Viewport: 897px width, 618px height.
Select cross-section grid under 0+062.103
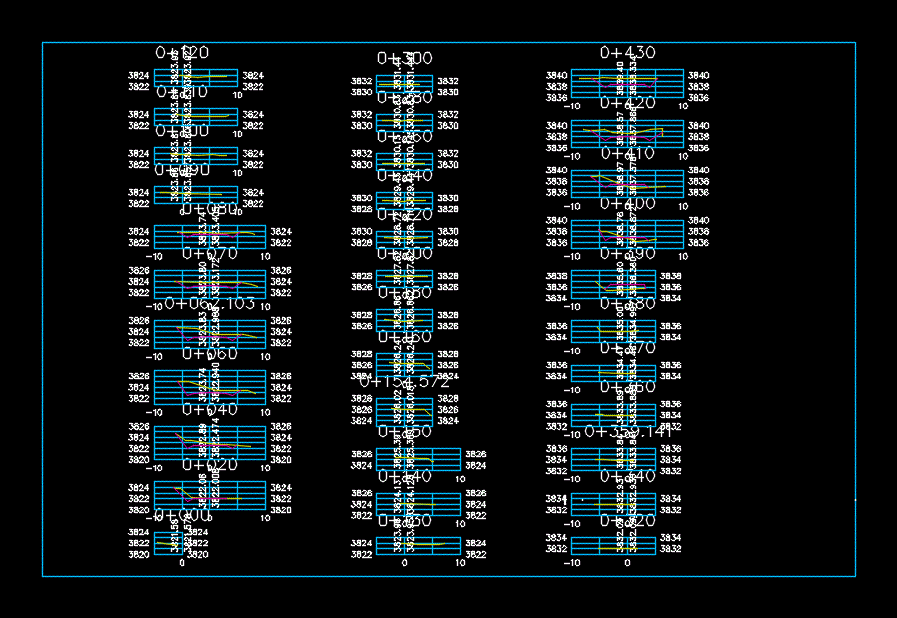[x=210, y=334]
